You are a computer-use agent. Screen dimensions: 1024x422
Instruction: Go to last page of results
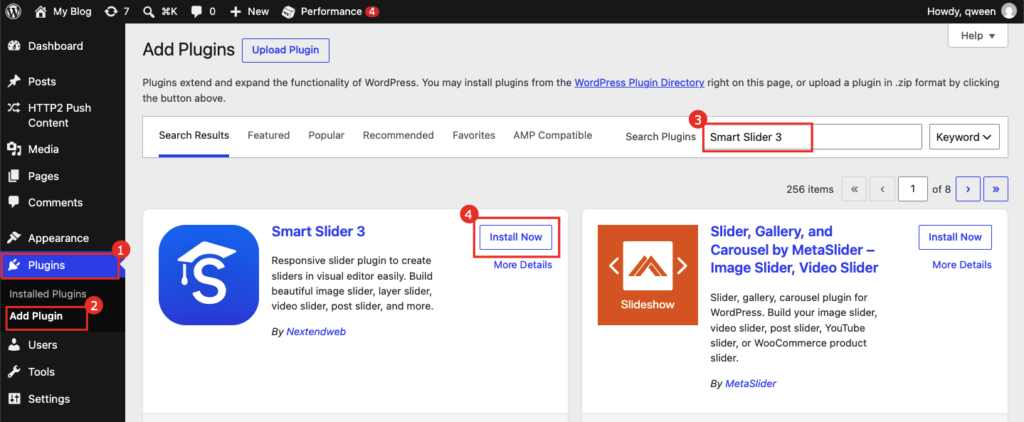tap(995, 189)
